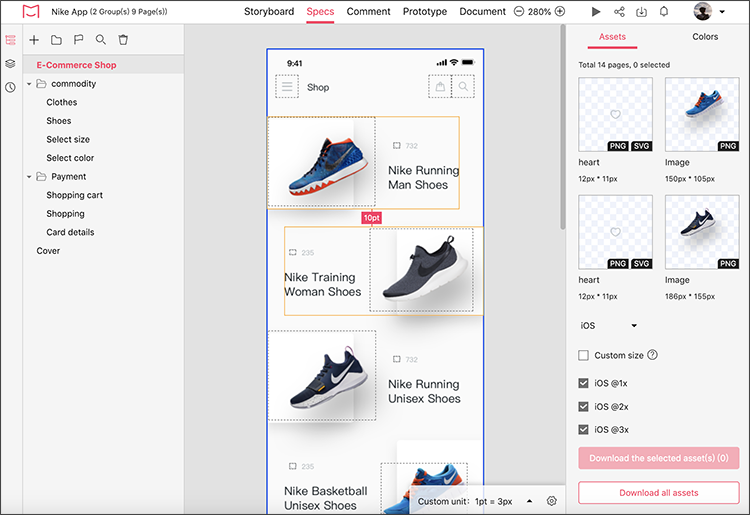750x515 pixels.
Task: Open the Cover page
Action: click(48, 251)
